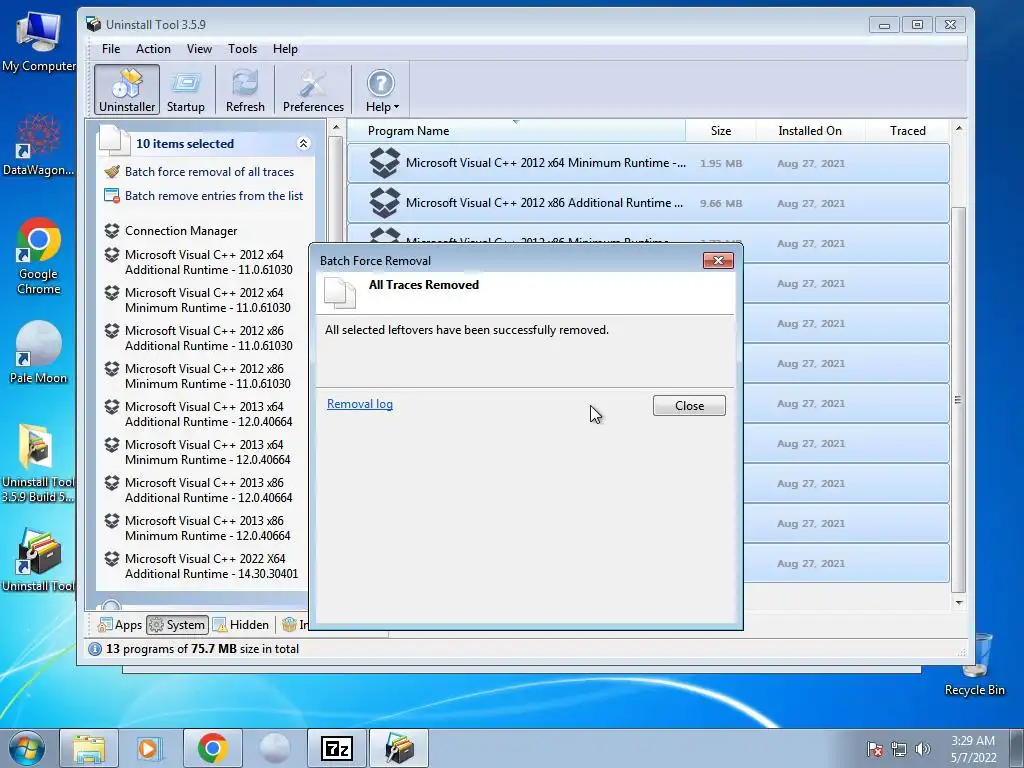This screenshot has width=1024, height=768.
Task: Click the document icon beside All Traces Removed
Action: click(x=340, y=293)
